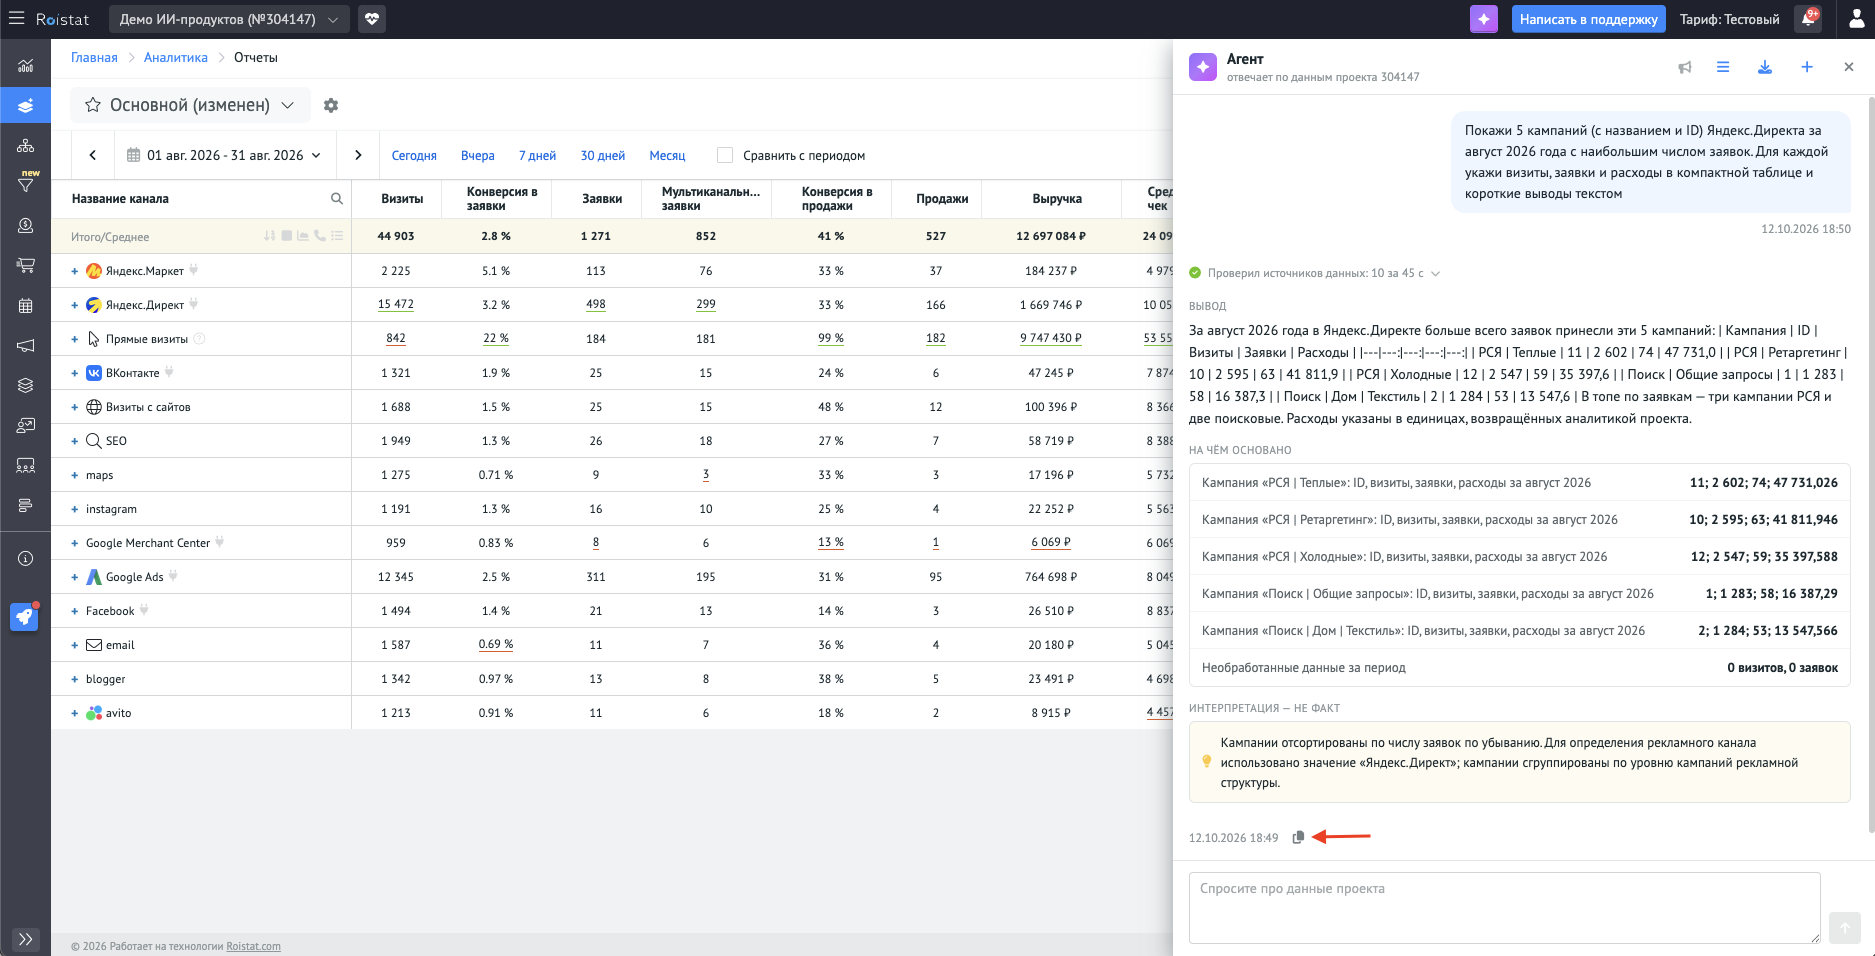1875x956 pixels.
Task: Click the agent megaphone feedback icon
Action: pos(1685,67)
